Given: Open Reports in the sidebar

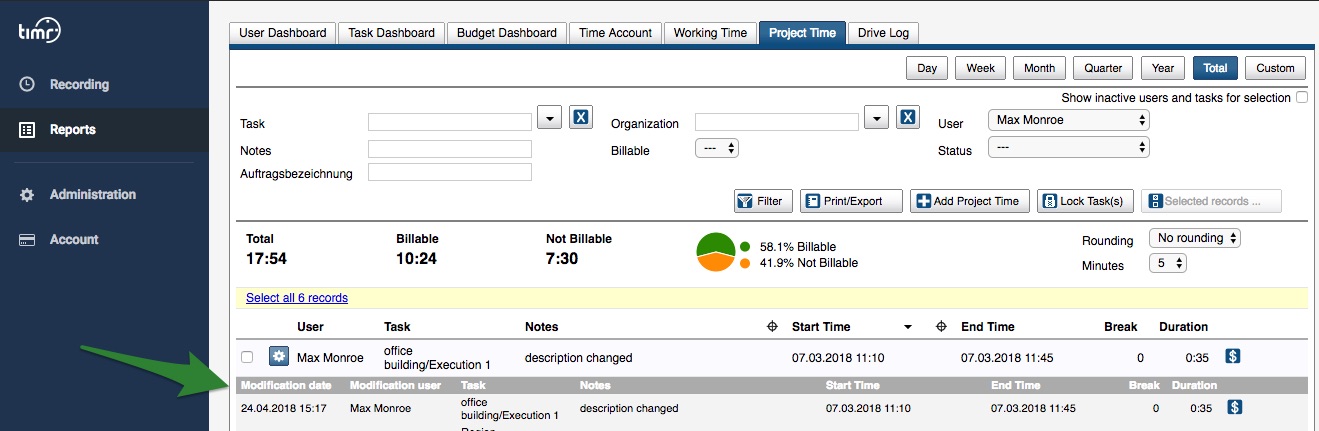Looking at the screenshot, I should 73,130.
